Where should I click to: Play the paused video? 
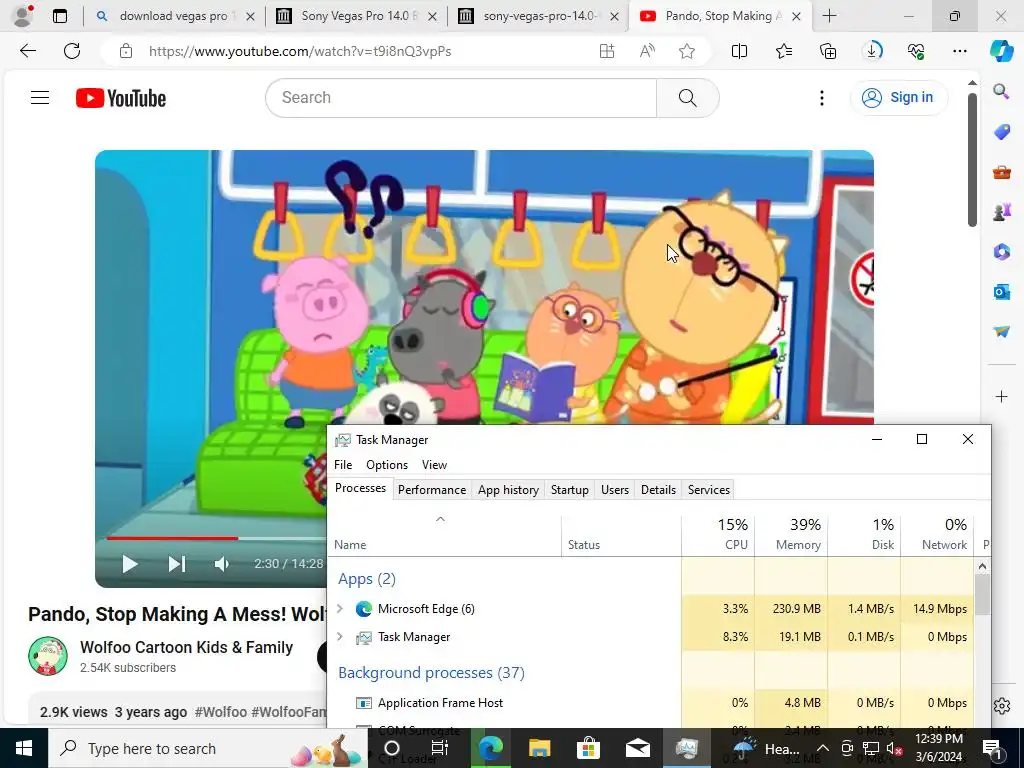(x=129, y=564)
